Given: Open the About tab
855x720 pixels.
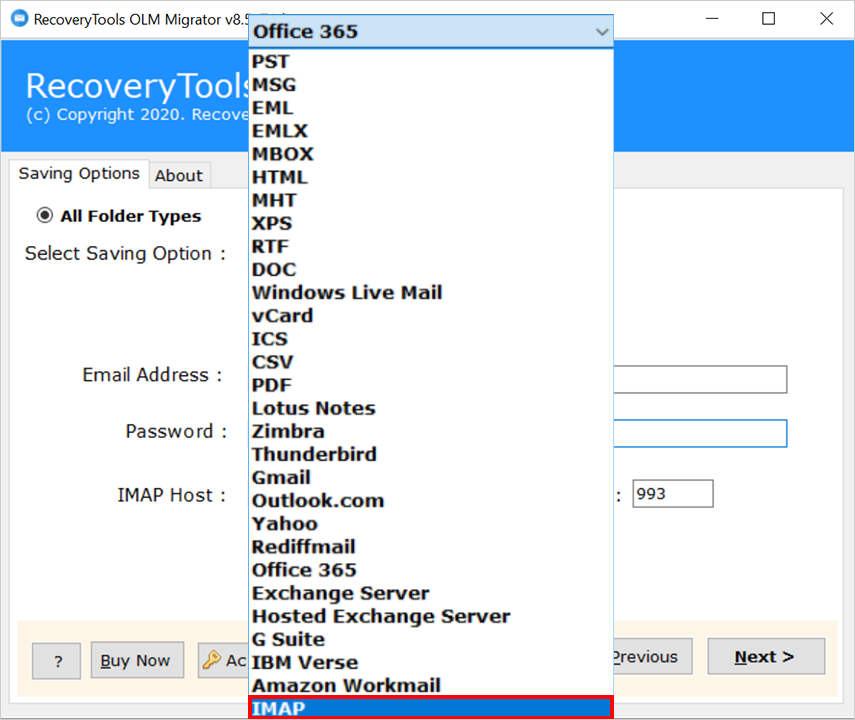Looking at the screenshot, I should [x=179, y=176].
